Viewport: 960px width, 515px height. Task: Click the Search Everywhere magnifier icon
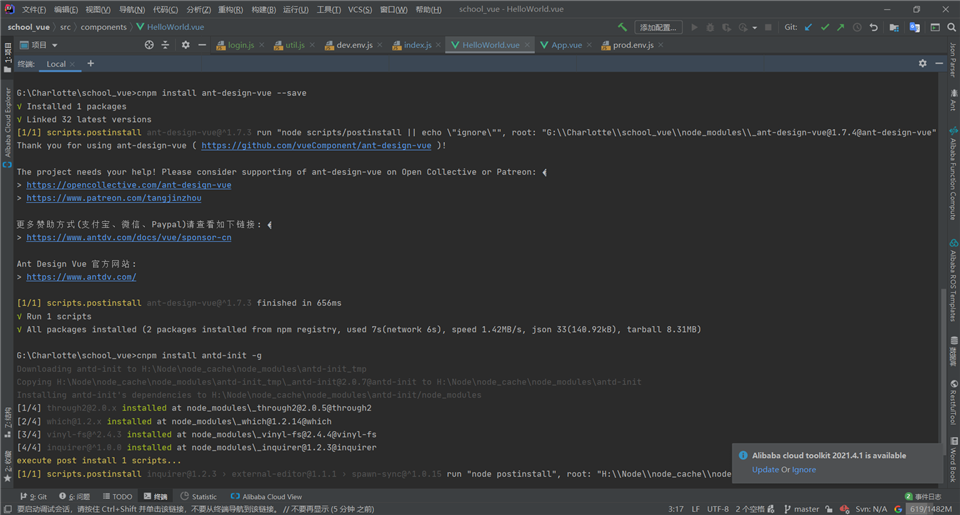[951, 27]
